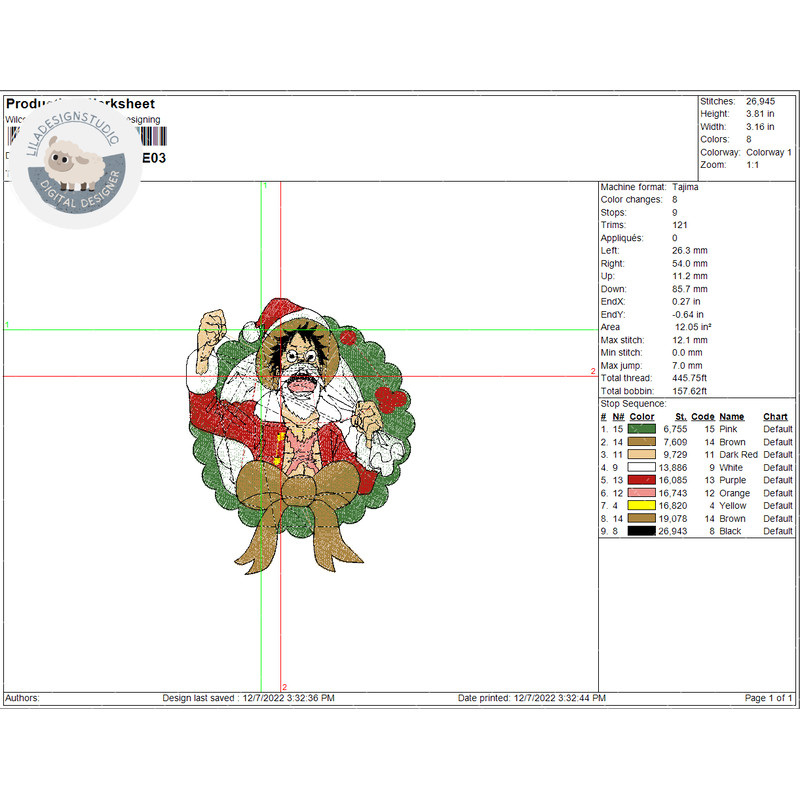Click the red swatch labeled Purple

(641, 480)
